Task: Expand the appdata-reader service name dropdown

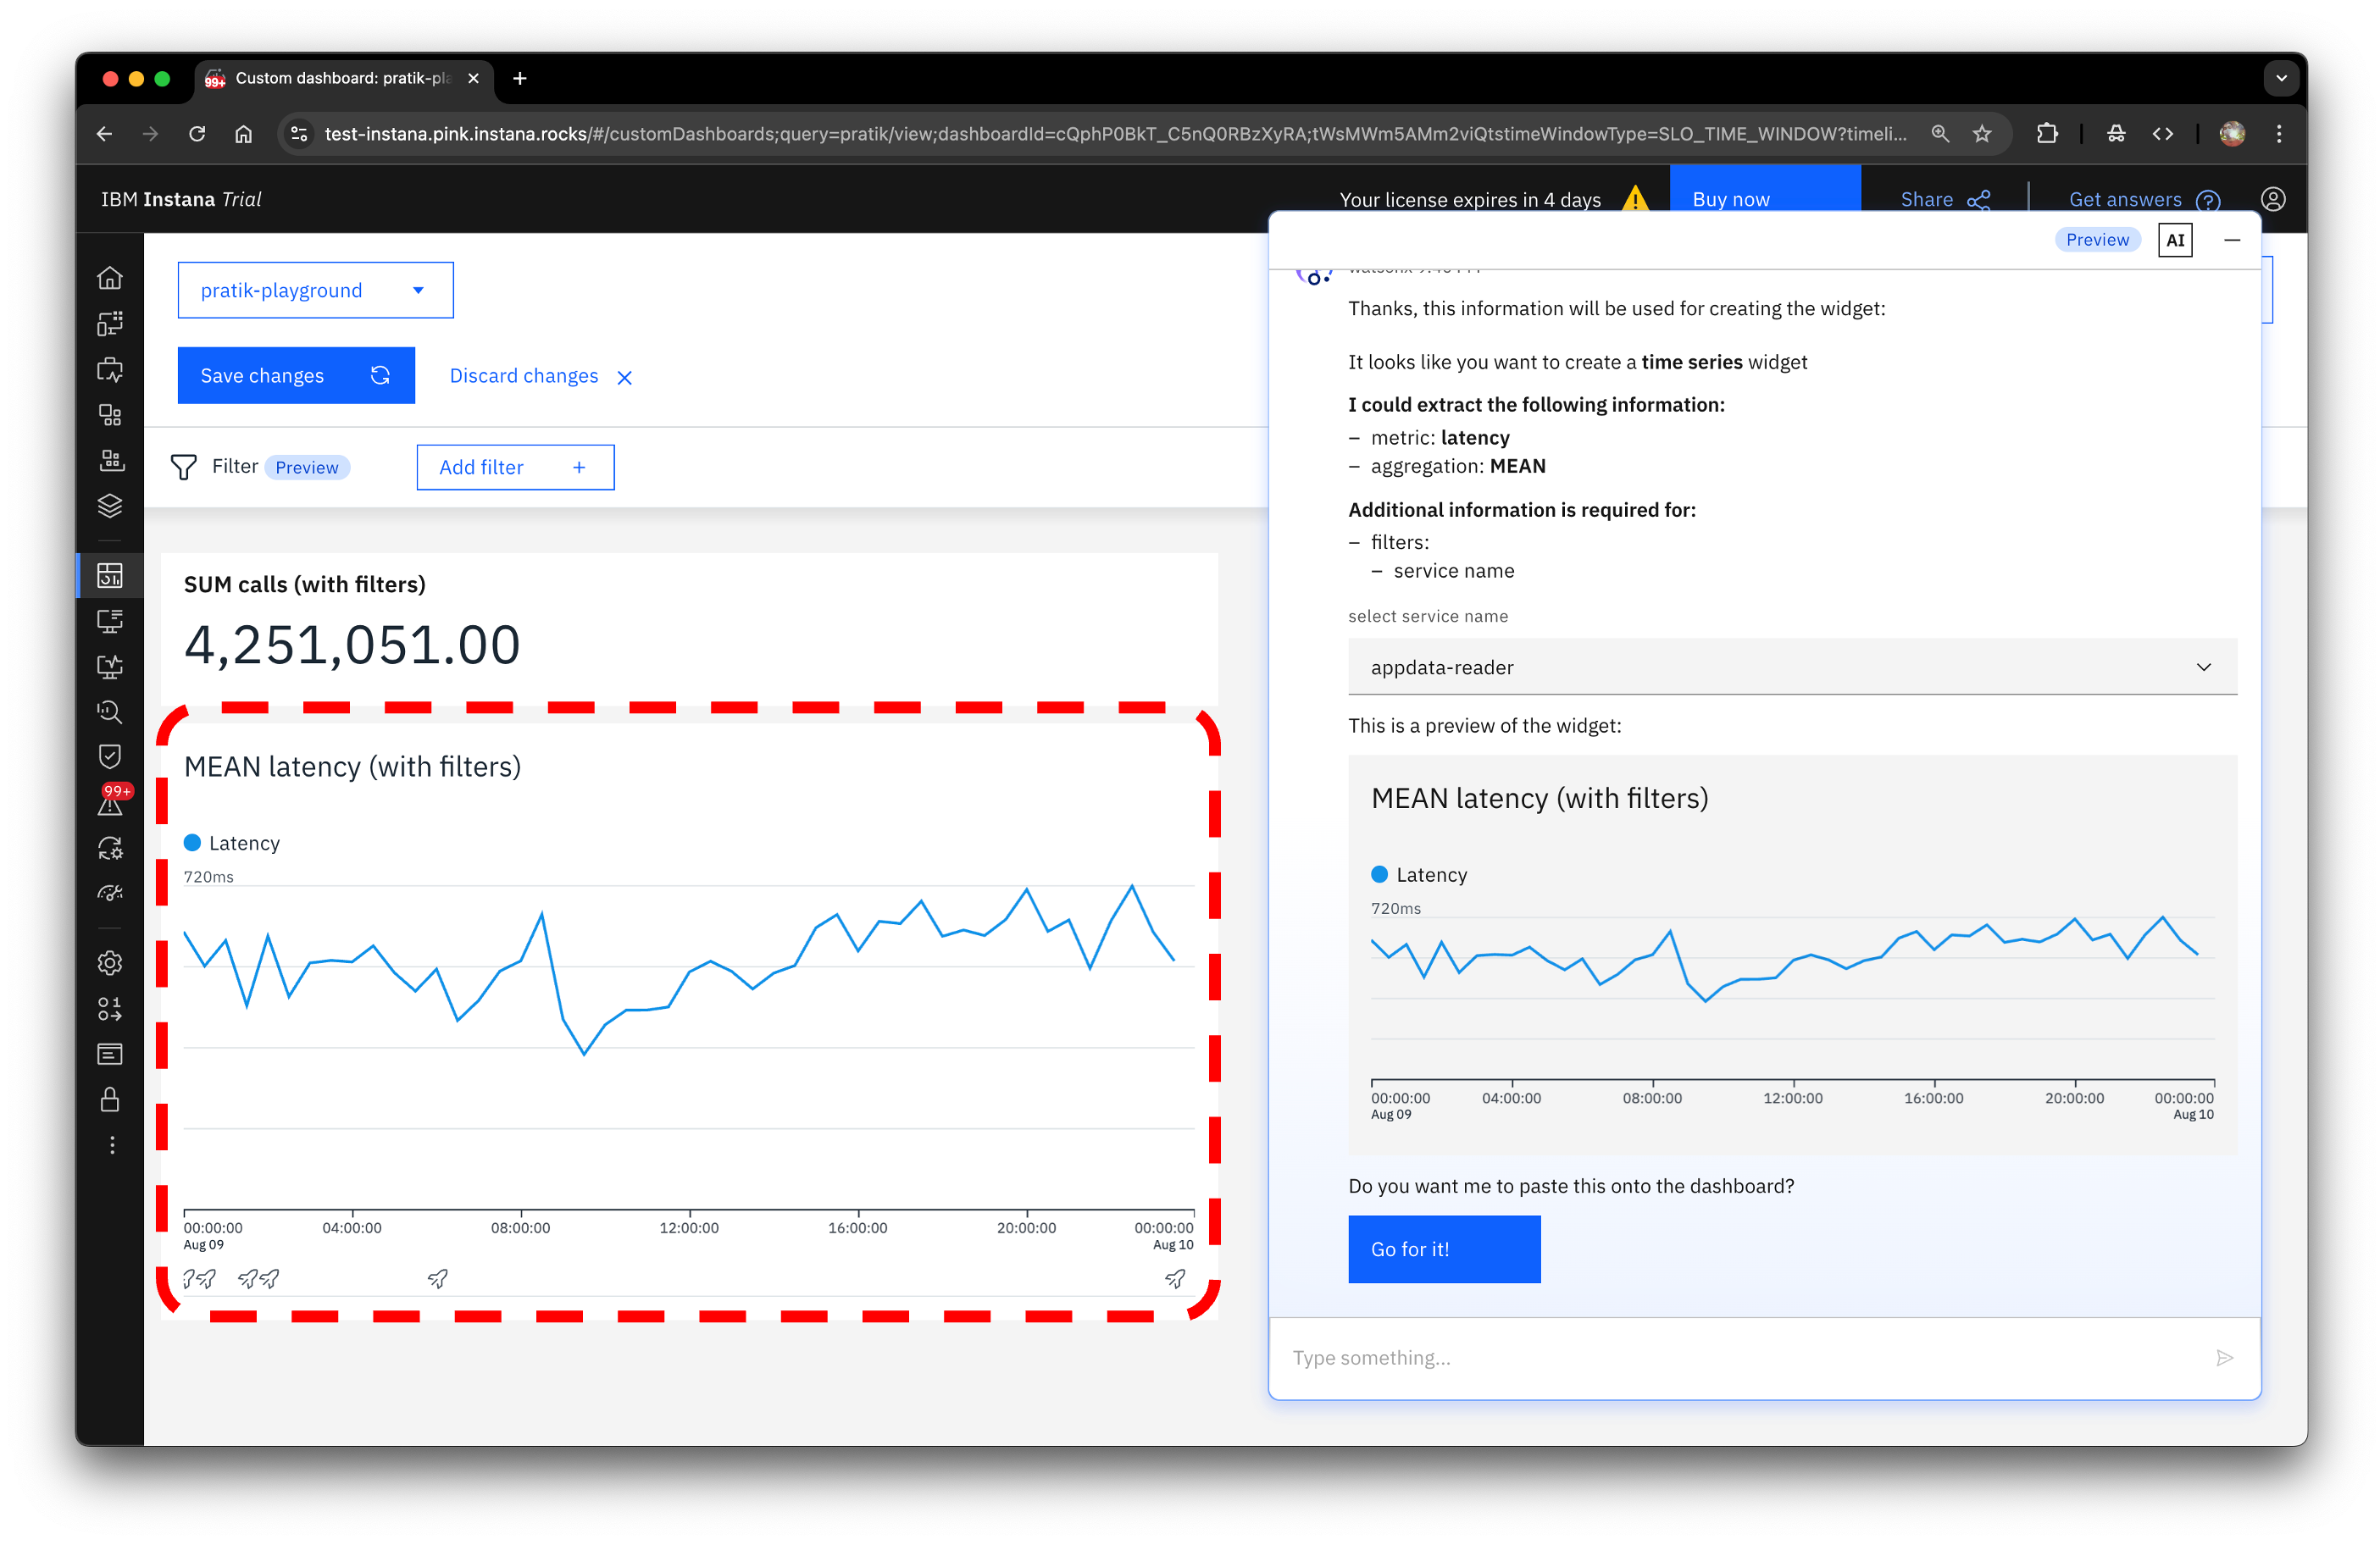Action: click(x=1791, y=667)
